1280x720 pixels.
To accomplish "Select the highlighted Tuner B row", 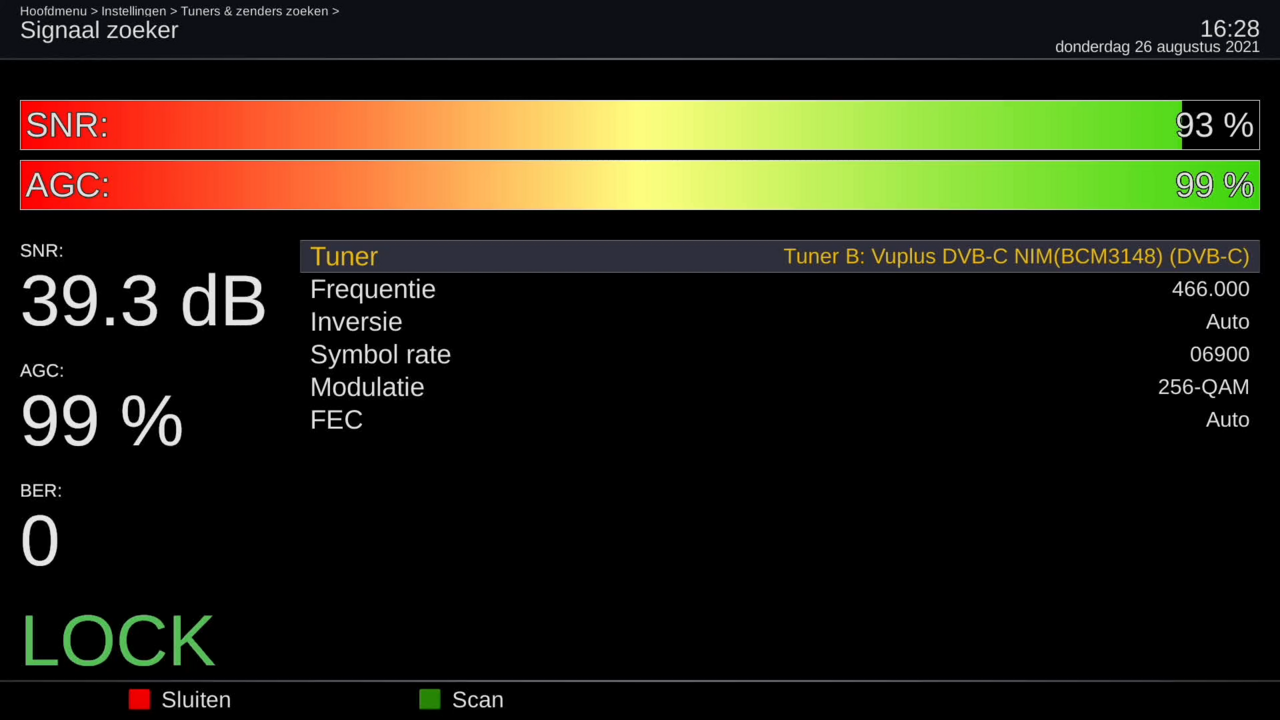I will [x=779, y=257].
